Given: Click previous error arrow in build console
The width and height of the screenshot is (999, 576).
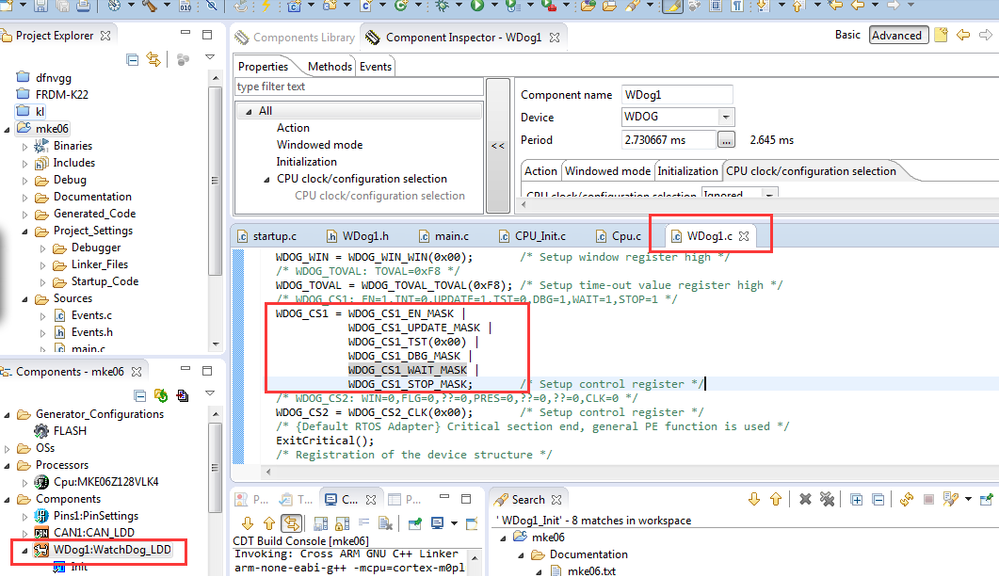Looking at the screenshot, I should coord(269,524).
